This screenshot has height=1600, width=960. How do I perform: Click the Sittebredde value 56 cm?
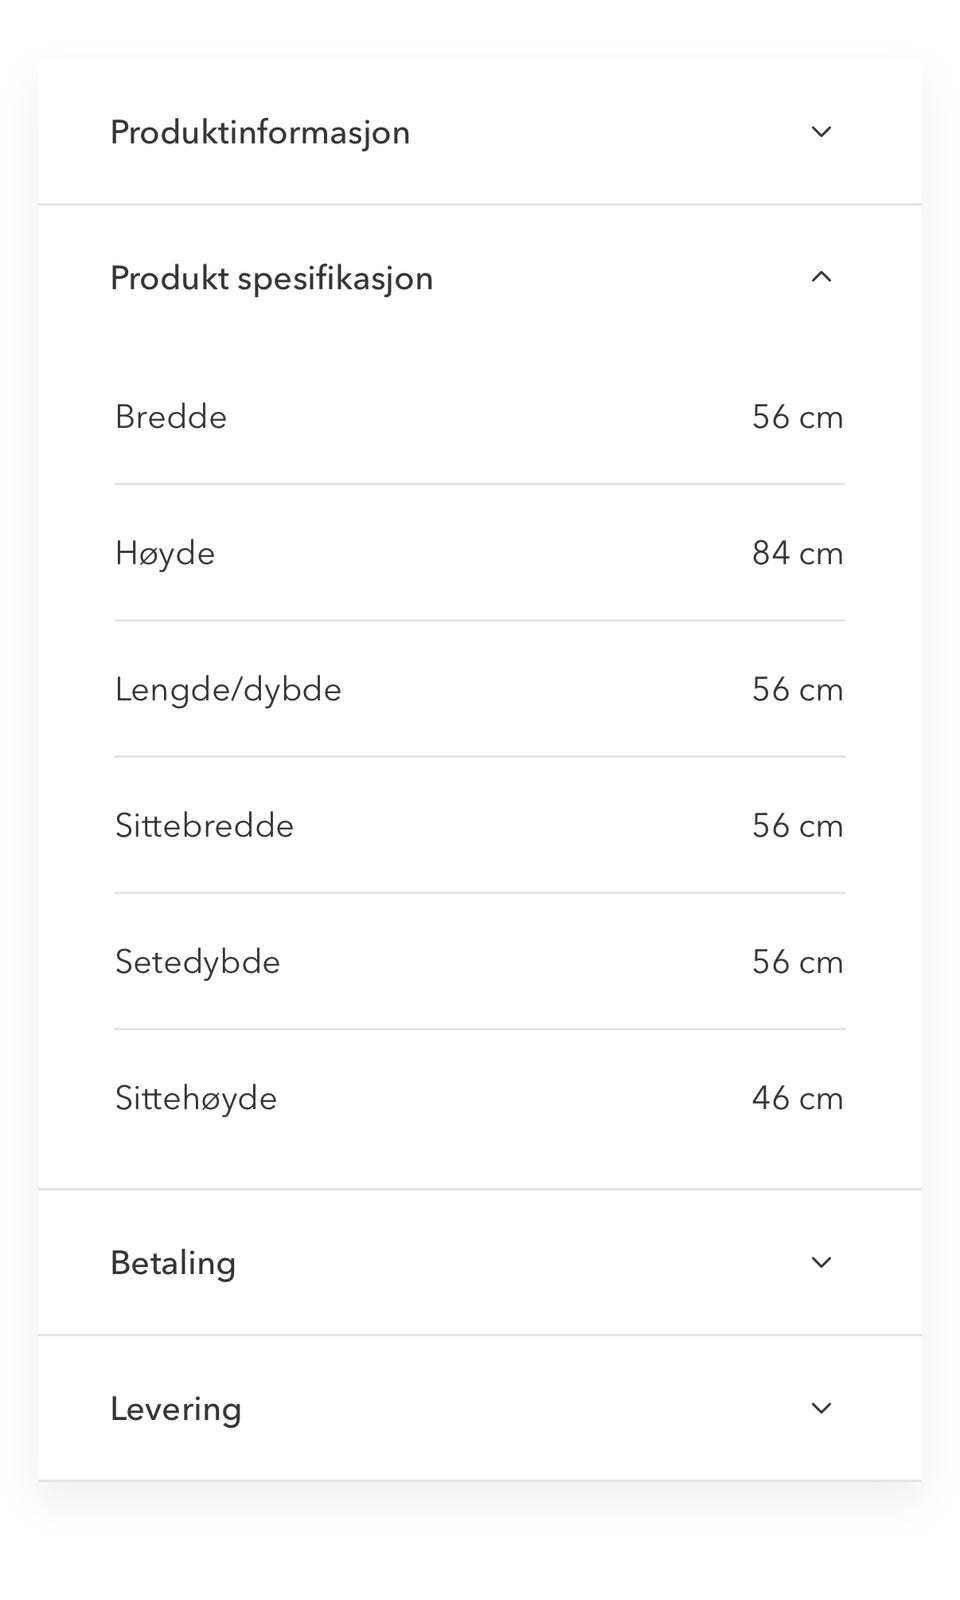[x=798, y=826]
